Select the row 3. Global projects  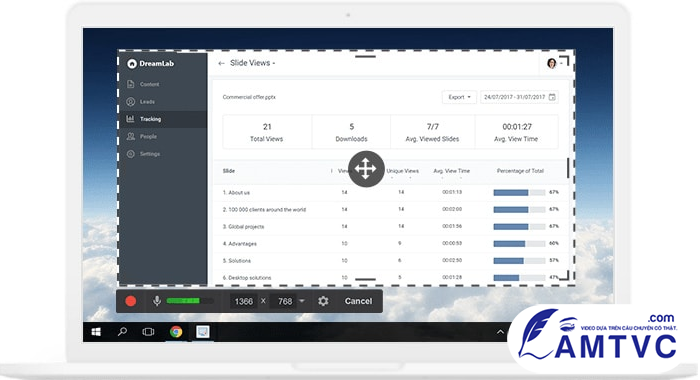tap(391, 226)
